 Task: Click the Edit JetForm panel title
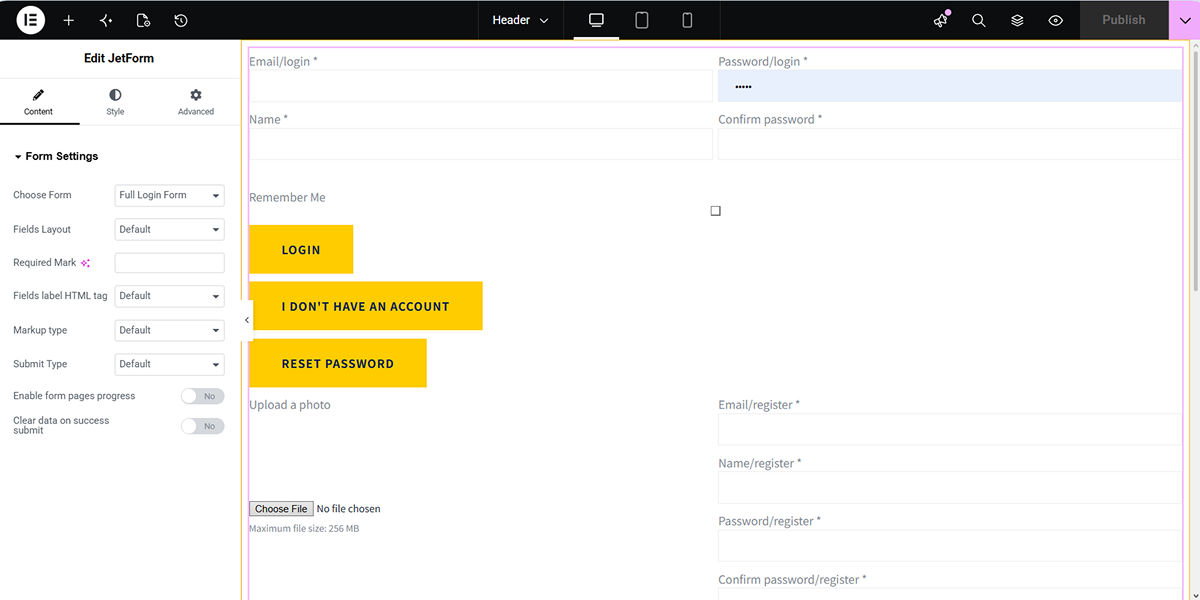(119, 59)
